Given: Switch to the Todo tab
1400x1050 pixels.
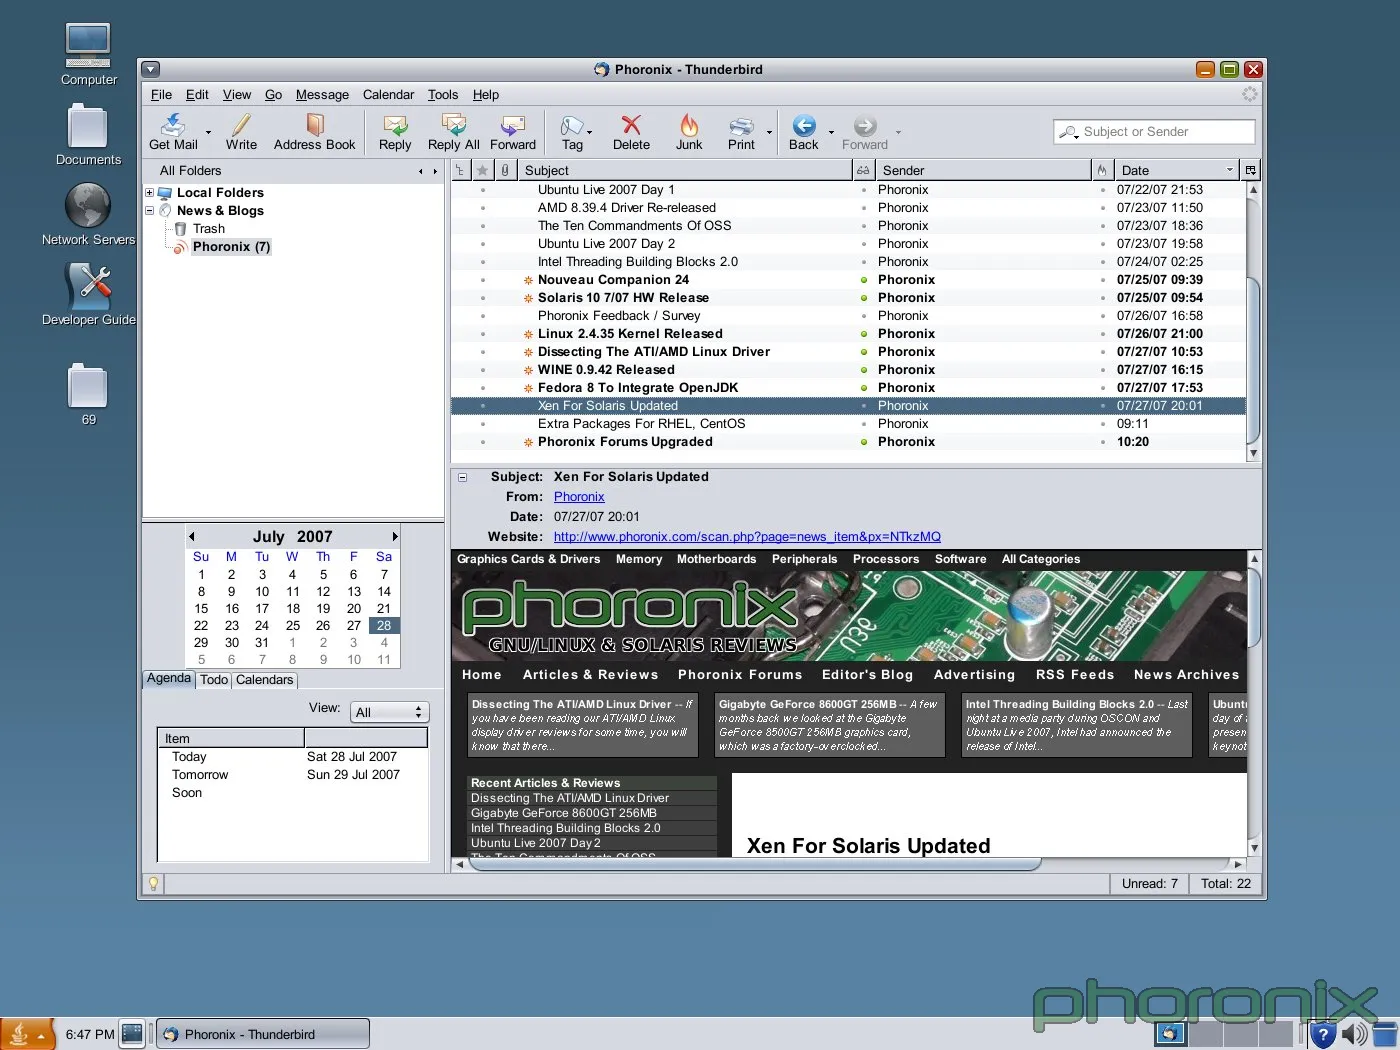Looking at the screenshot, I should click(214, 680).
